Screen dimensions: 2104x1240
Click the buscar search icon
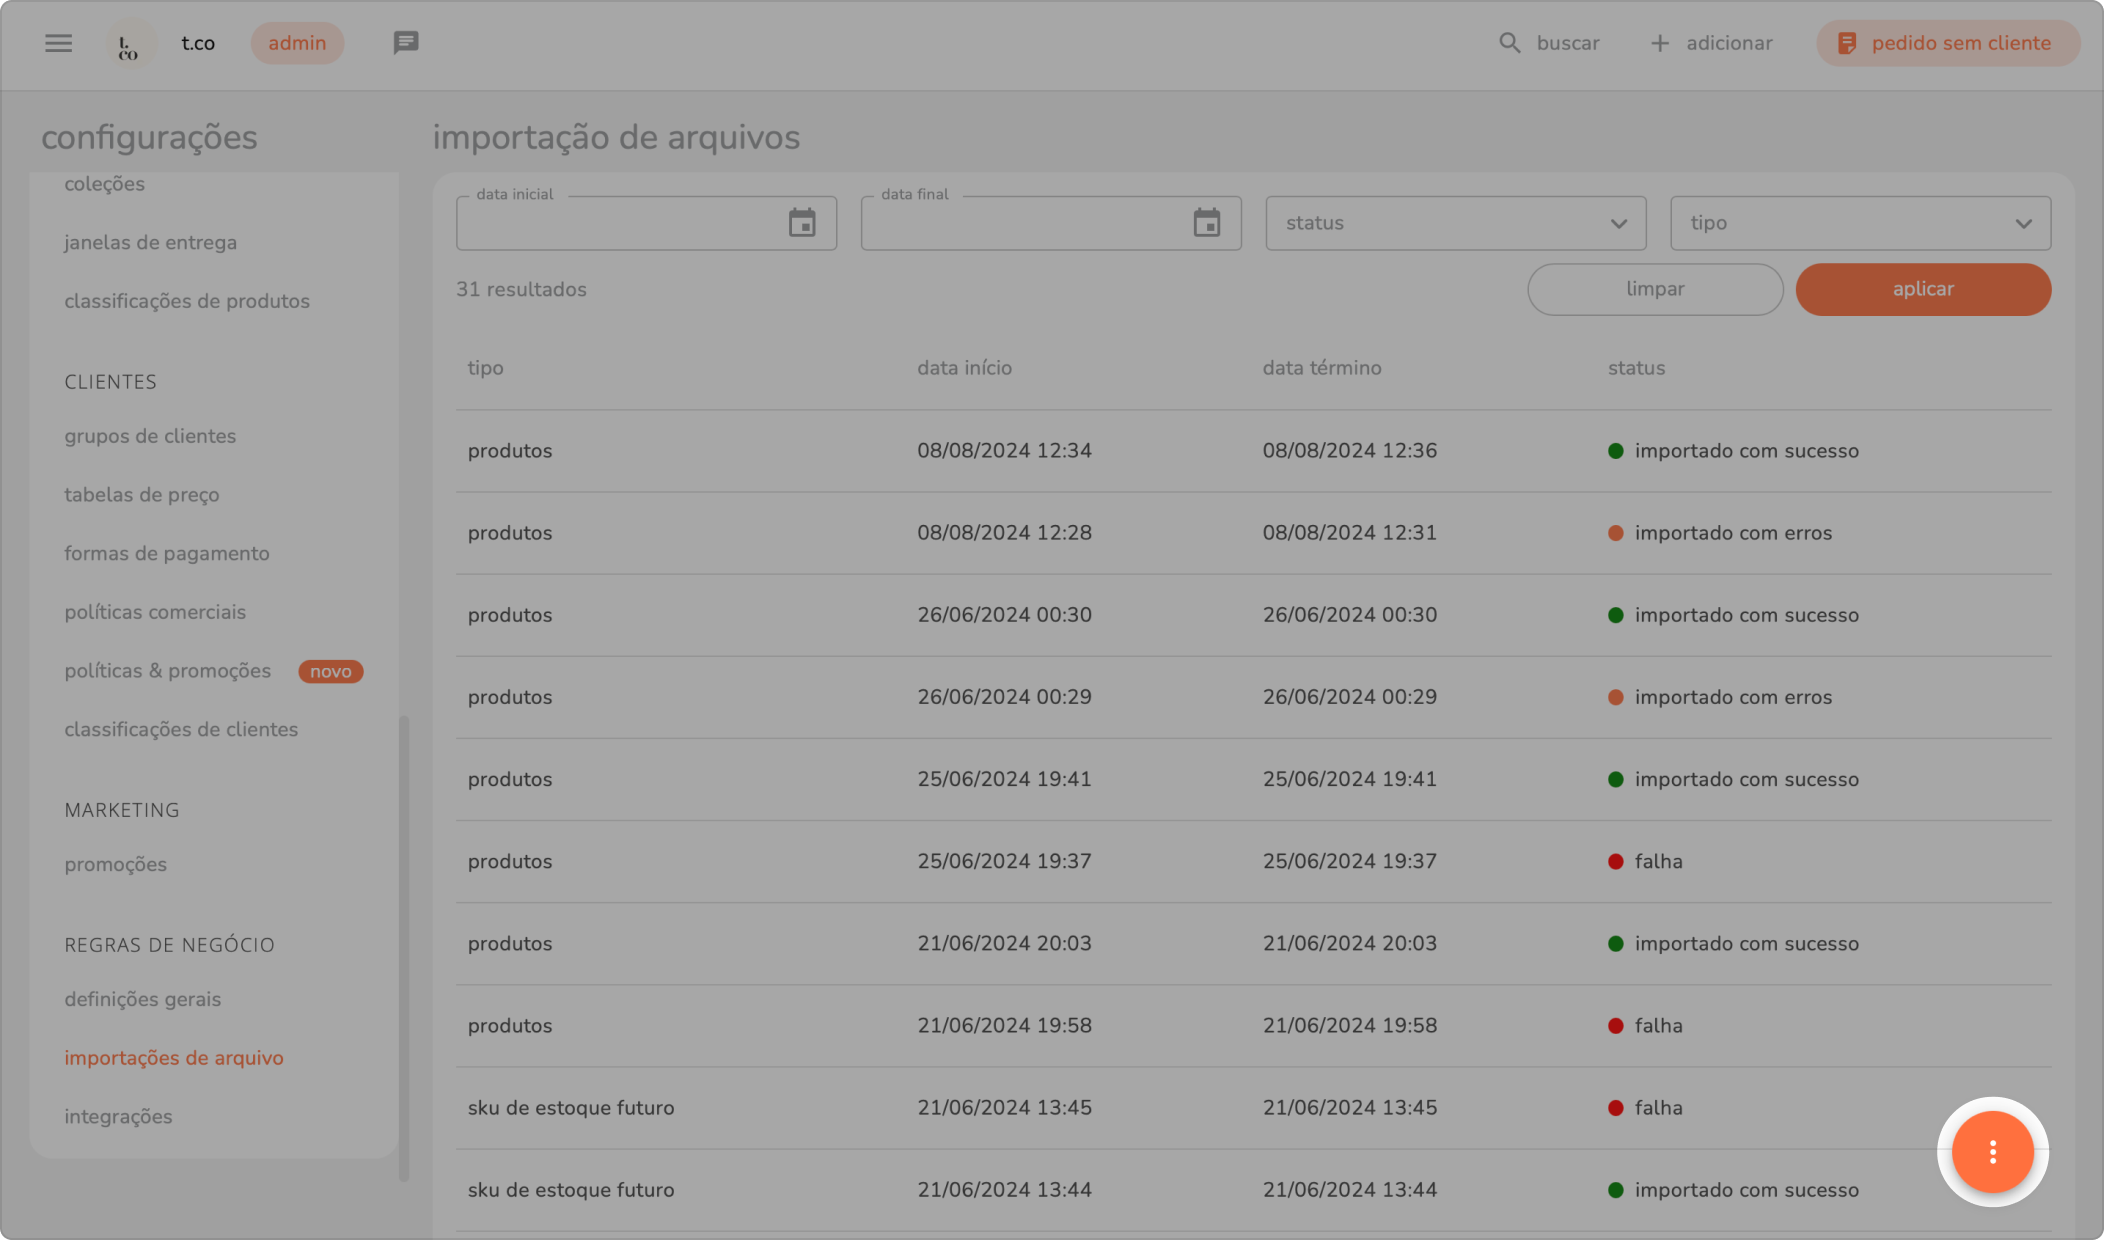[1509, 43]
